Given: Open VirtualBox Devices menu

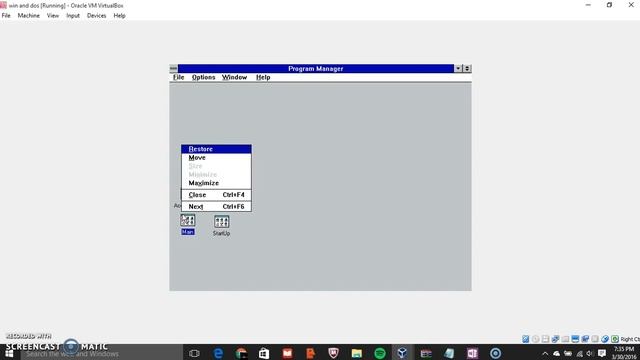Looking at the screenshot, I should click(x=96, y=16).
